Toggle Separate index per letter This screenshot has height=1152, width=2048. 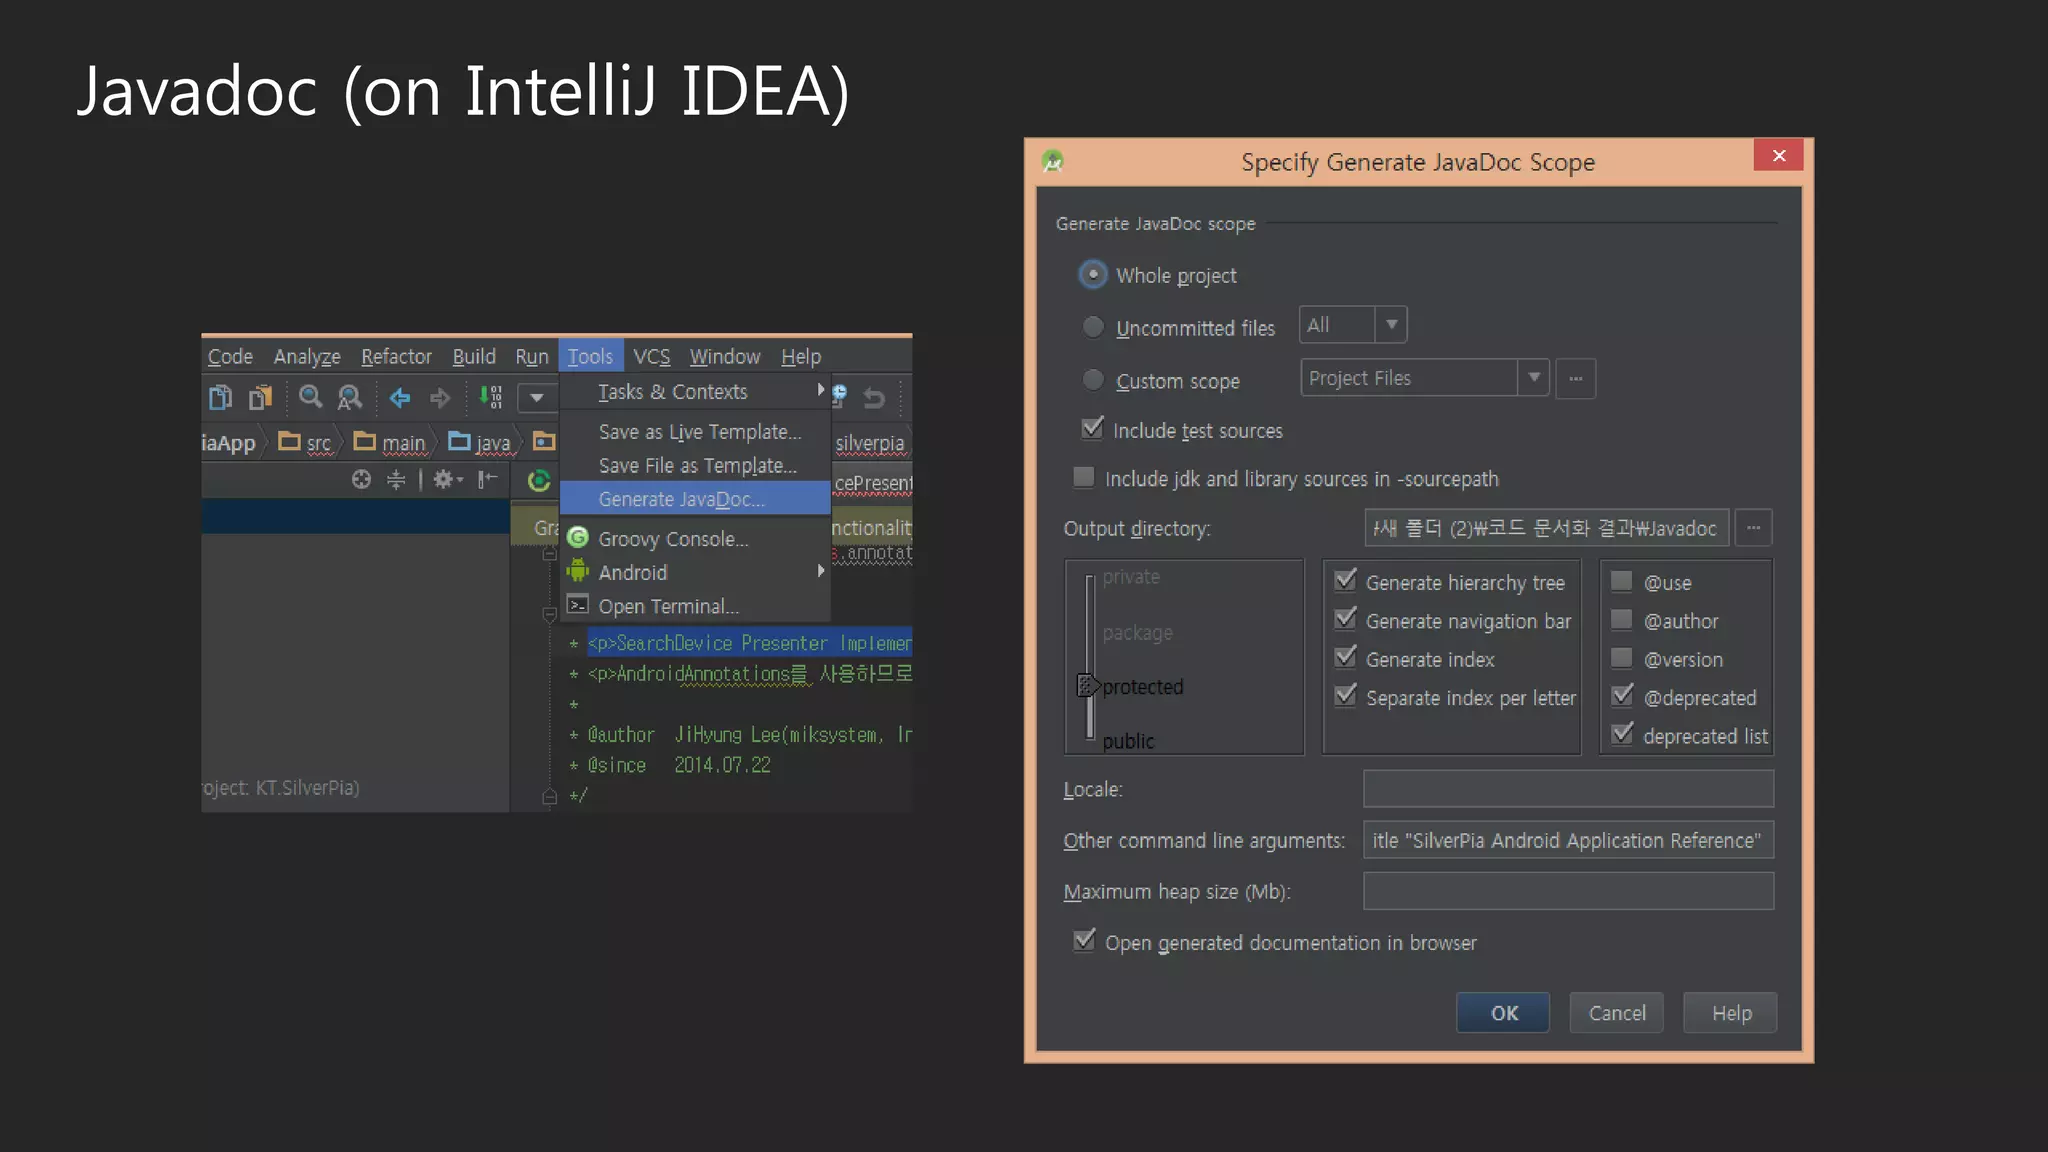point(1346,695)
